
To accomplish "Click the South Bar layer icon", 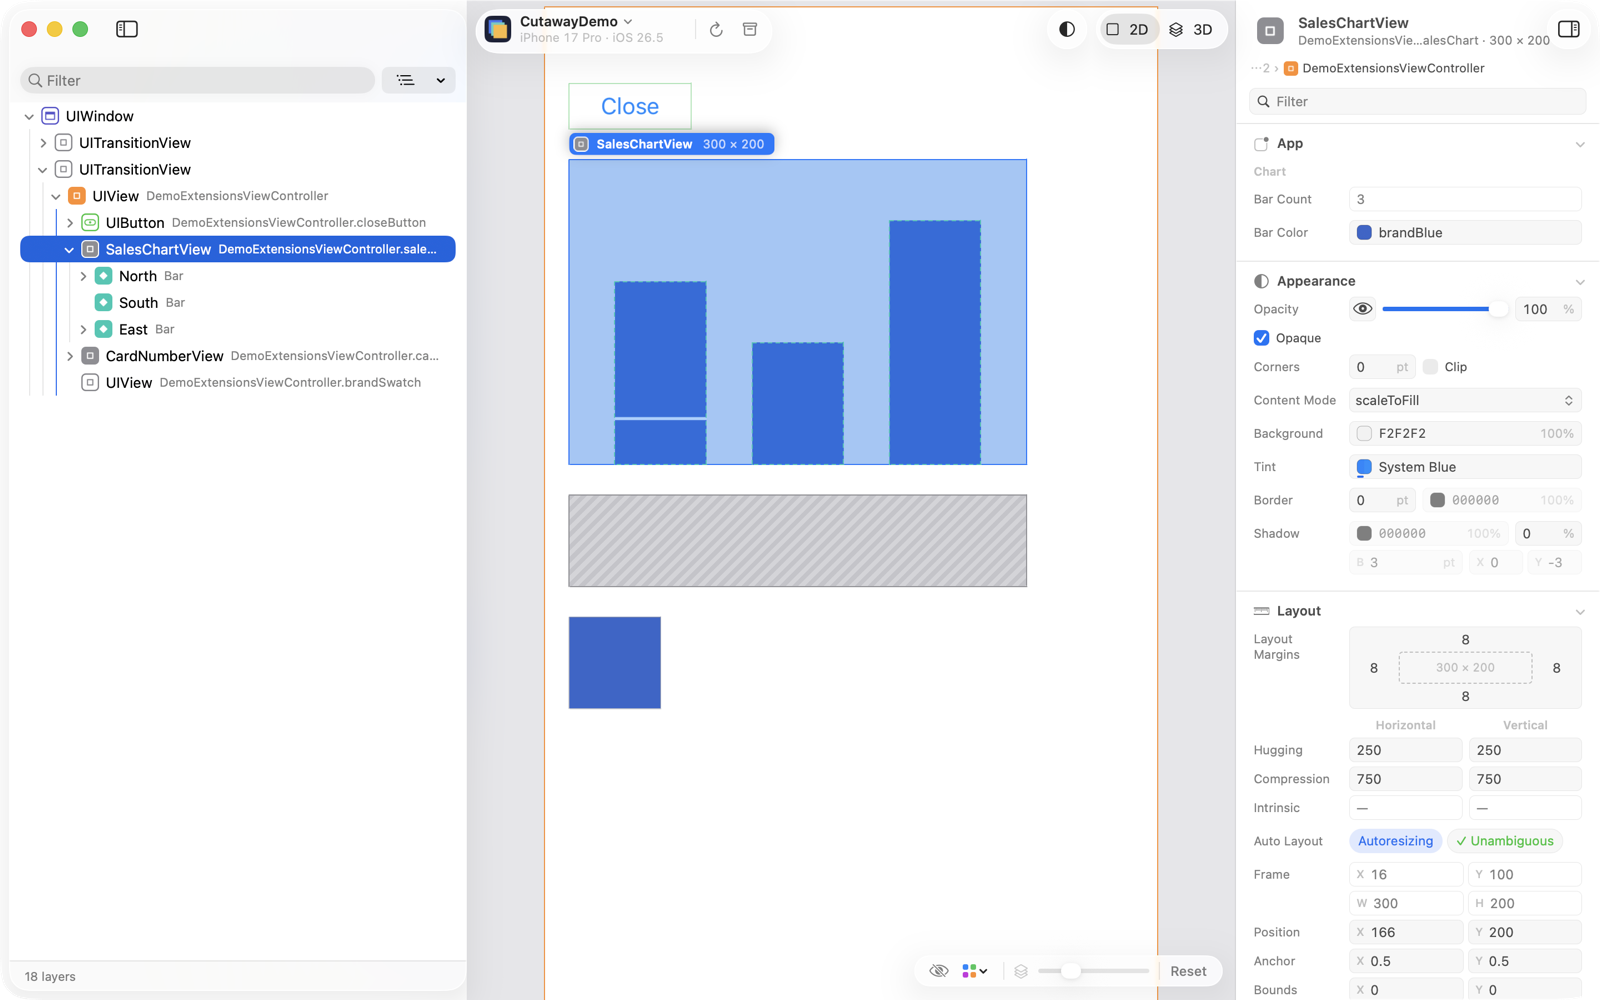I will pyautogui.click(x=103, y=302).
